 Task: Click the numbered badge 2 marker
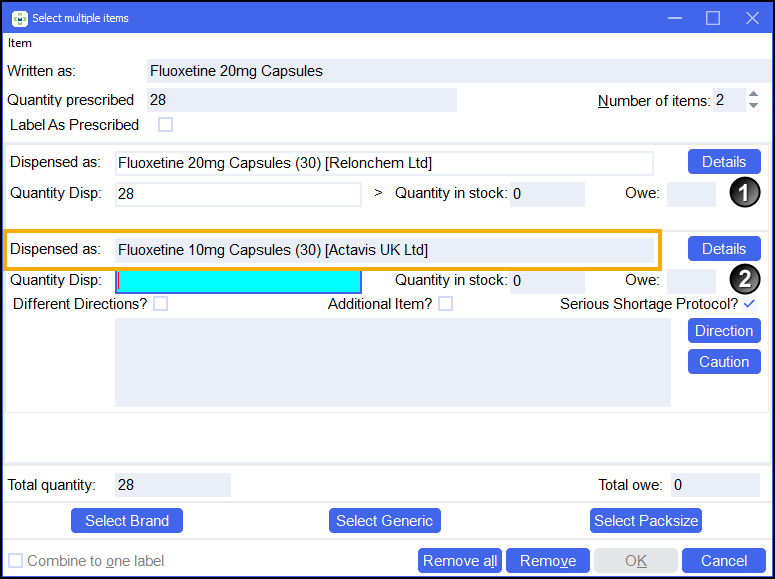pos(744,281)
